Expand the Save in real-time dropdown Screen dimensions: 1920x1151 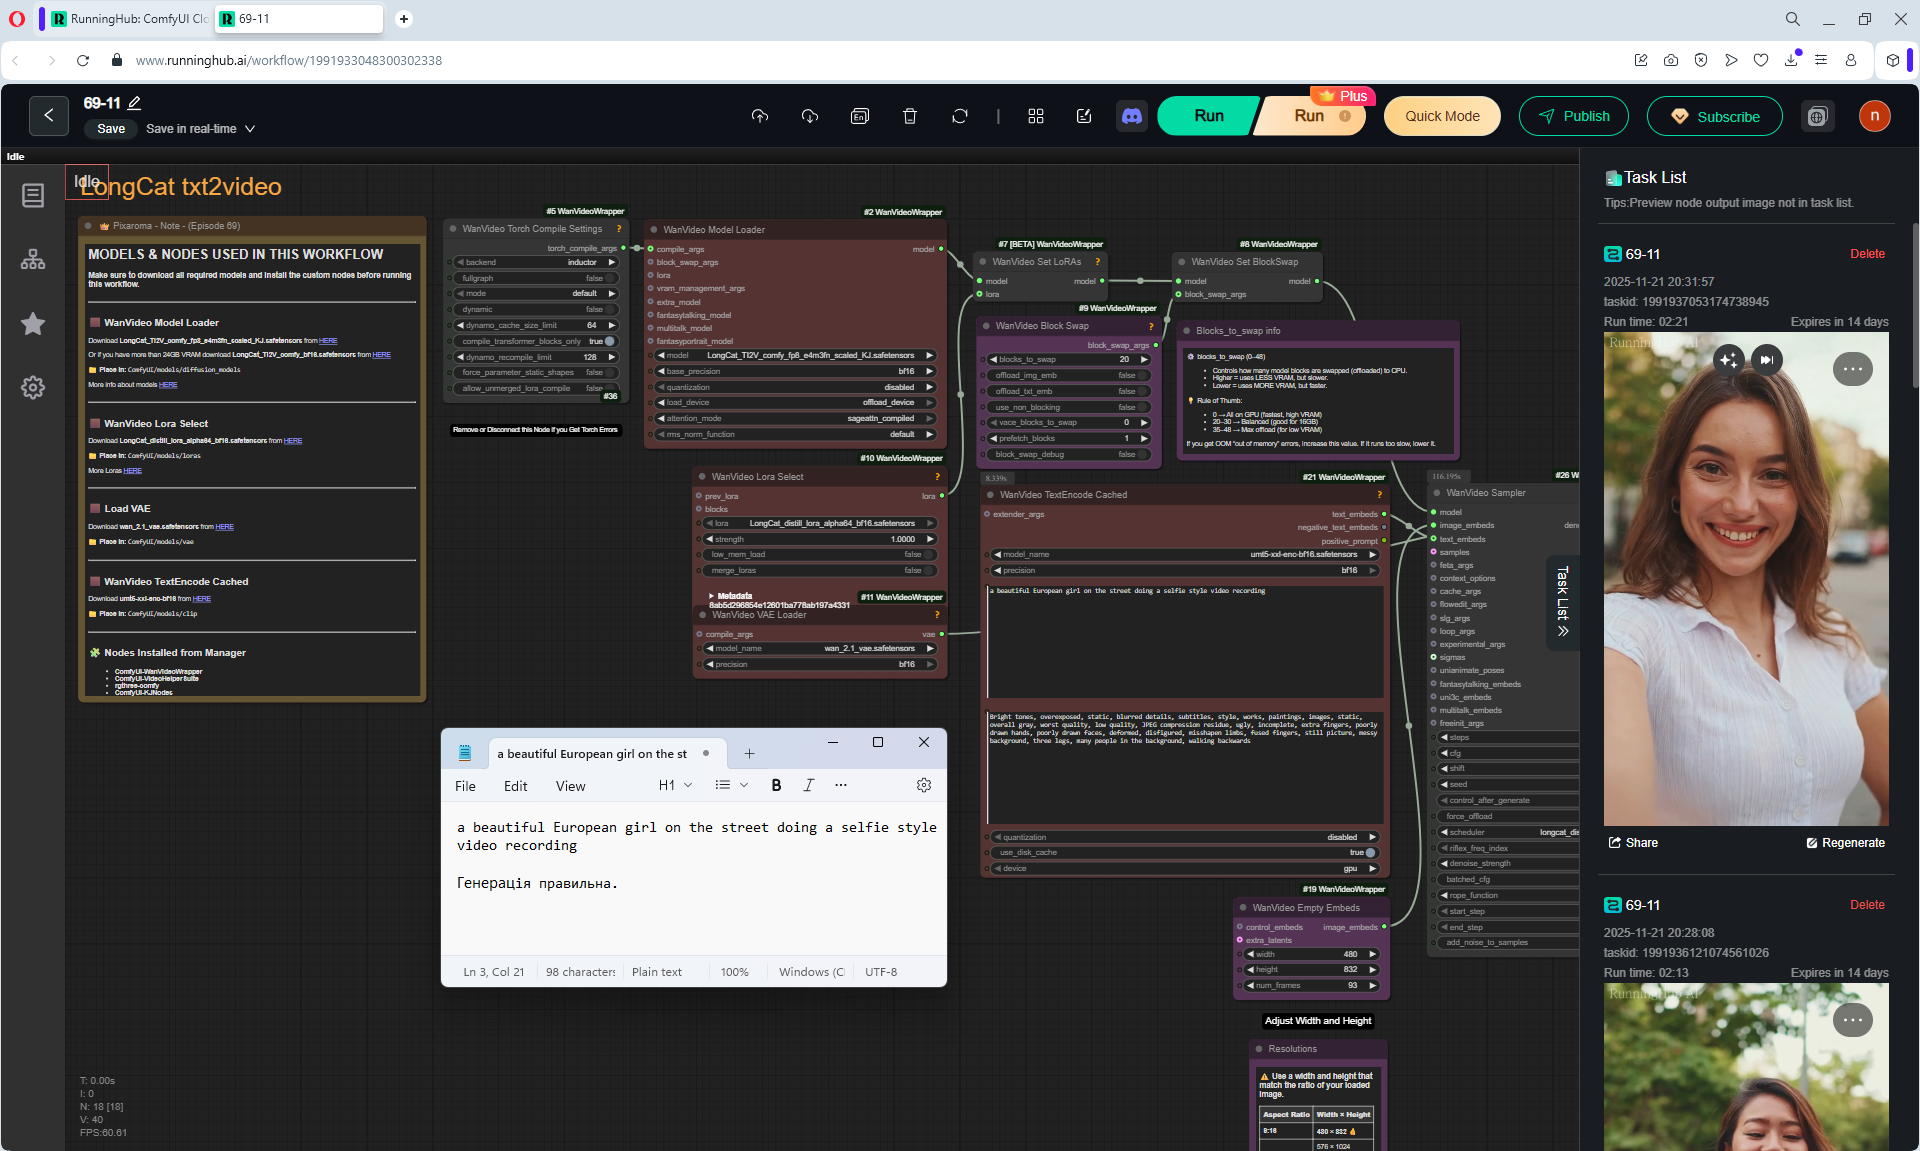pos(250,129)
